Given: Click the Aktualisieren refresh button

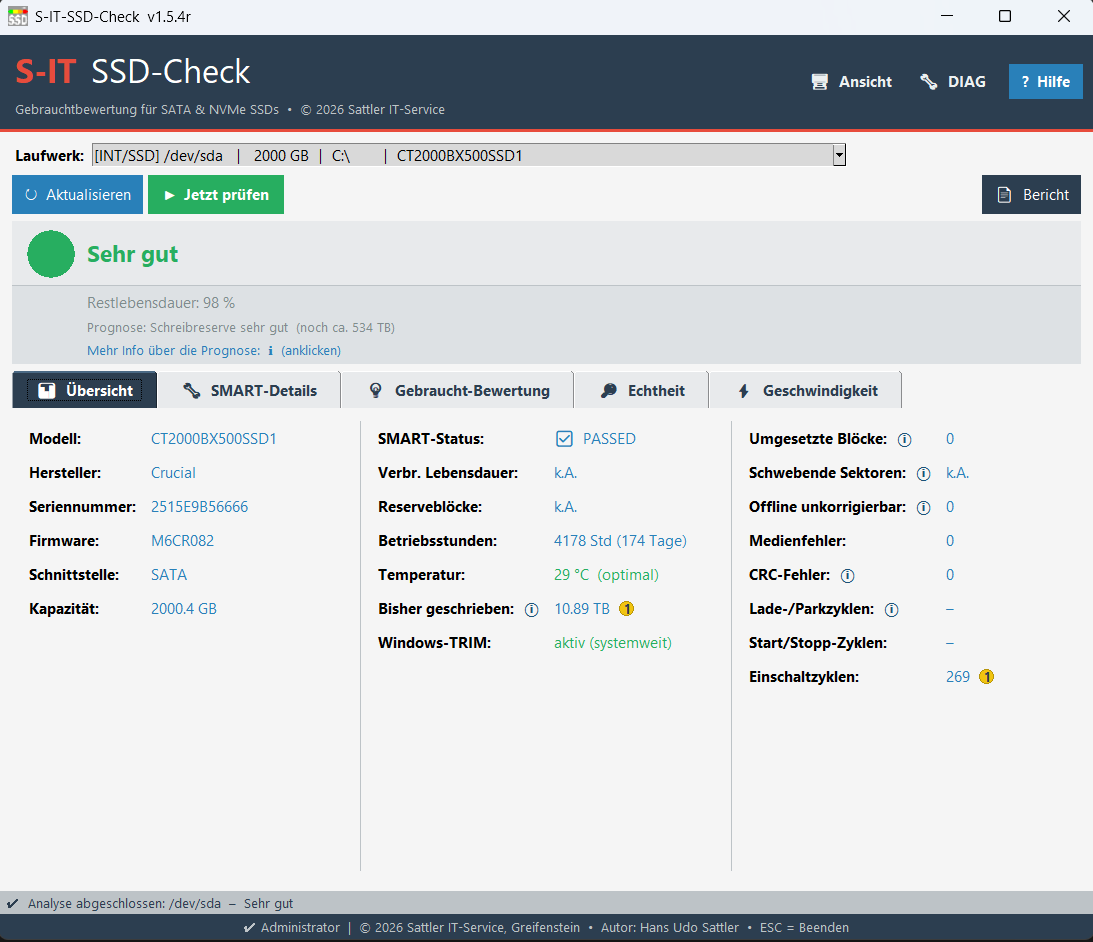Looking at the screenshot, I should pyautogui.click(x=77, y=195).
